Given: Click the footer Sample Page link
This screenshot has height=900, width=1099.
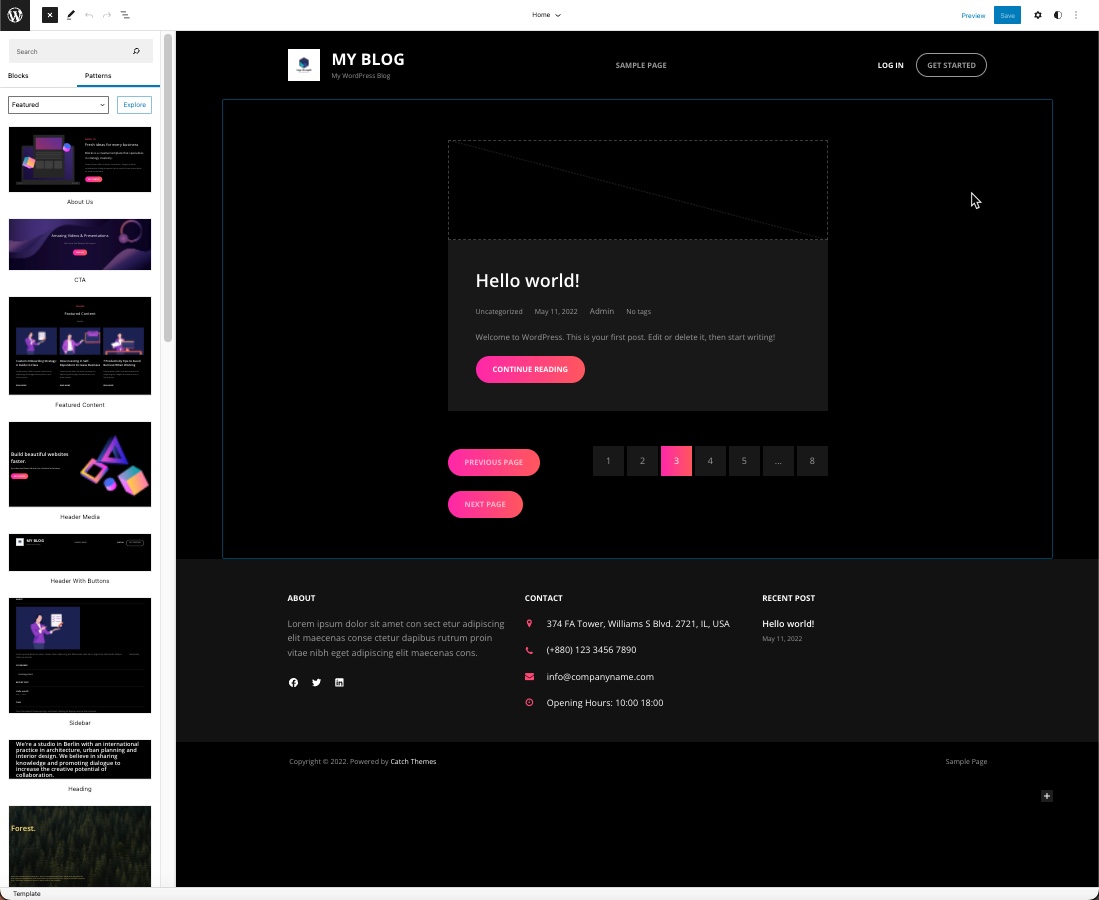Looking at the screenshot, I should coord(966,762).
